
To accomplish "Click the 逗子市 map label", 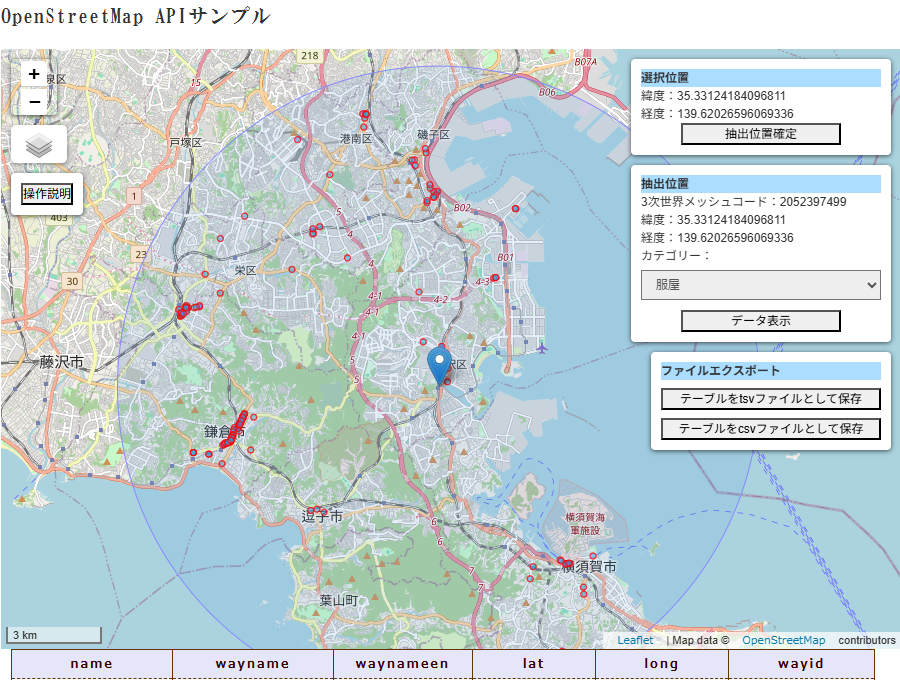I will coord(322,516).
